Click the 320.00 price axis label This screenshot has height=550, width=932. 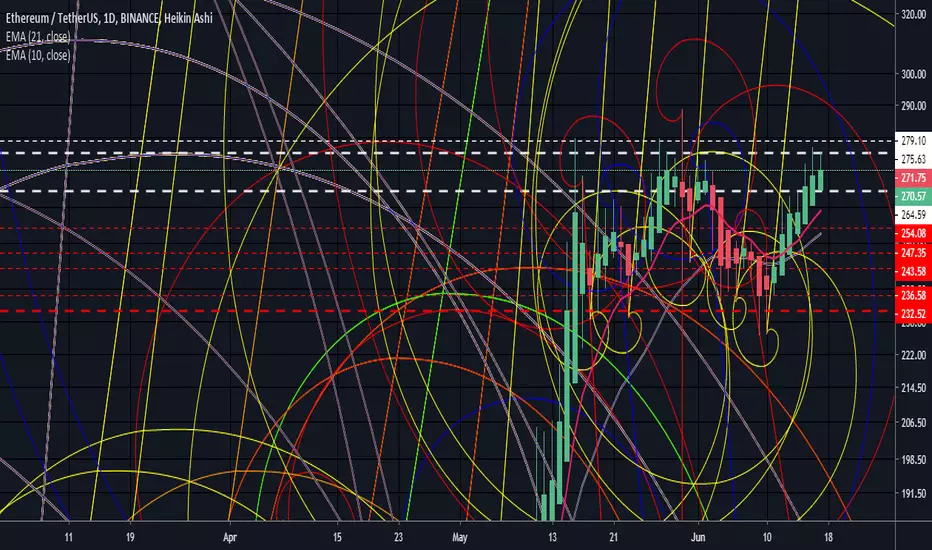point(914,14)
